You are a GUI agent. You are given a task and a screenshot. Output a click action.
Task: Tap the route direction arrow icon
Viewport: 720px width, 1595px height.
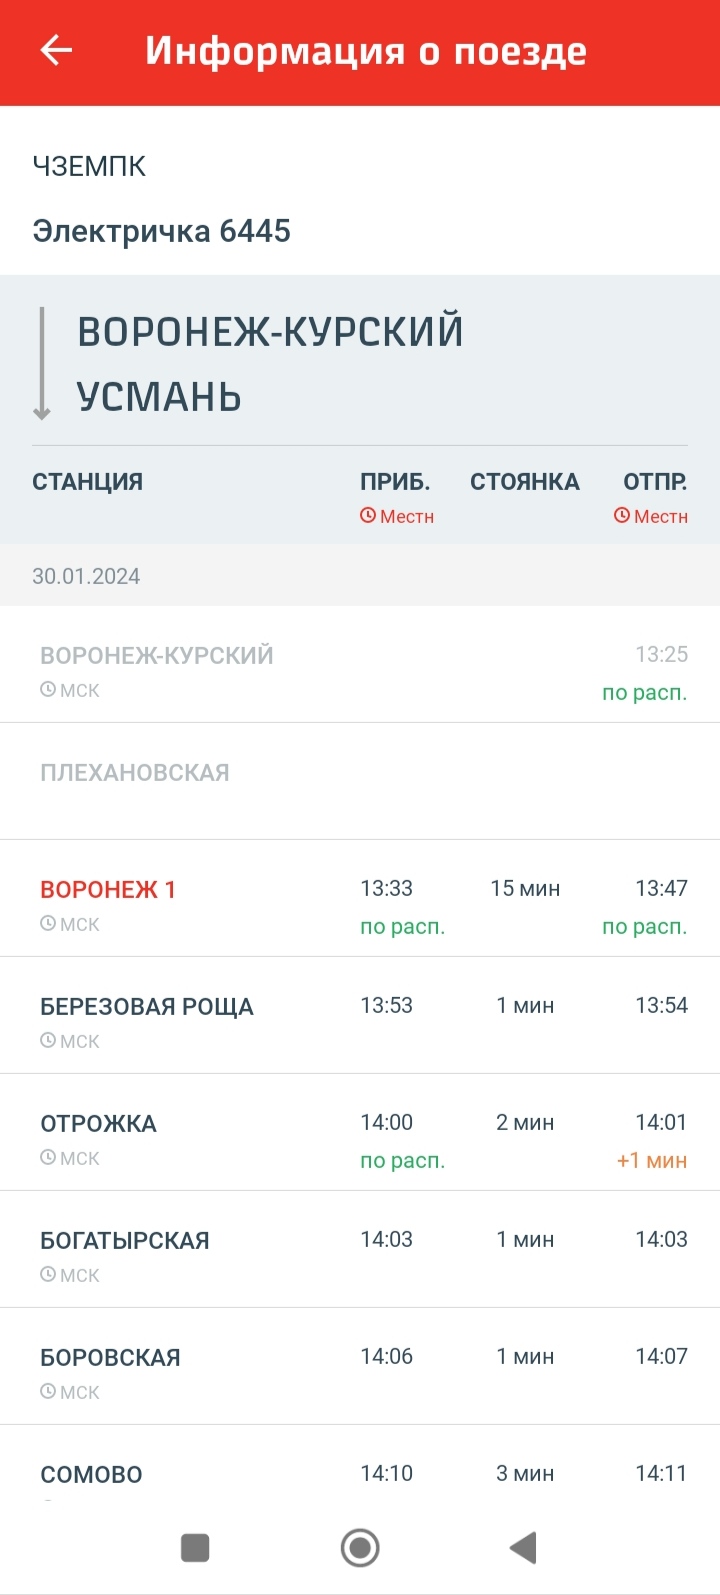coord(42,364)
